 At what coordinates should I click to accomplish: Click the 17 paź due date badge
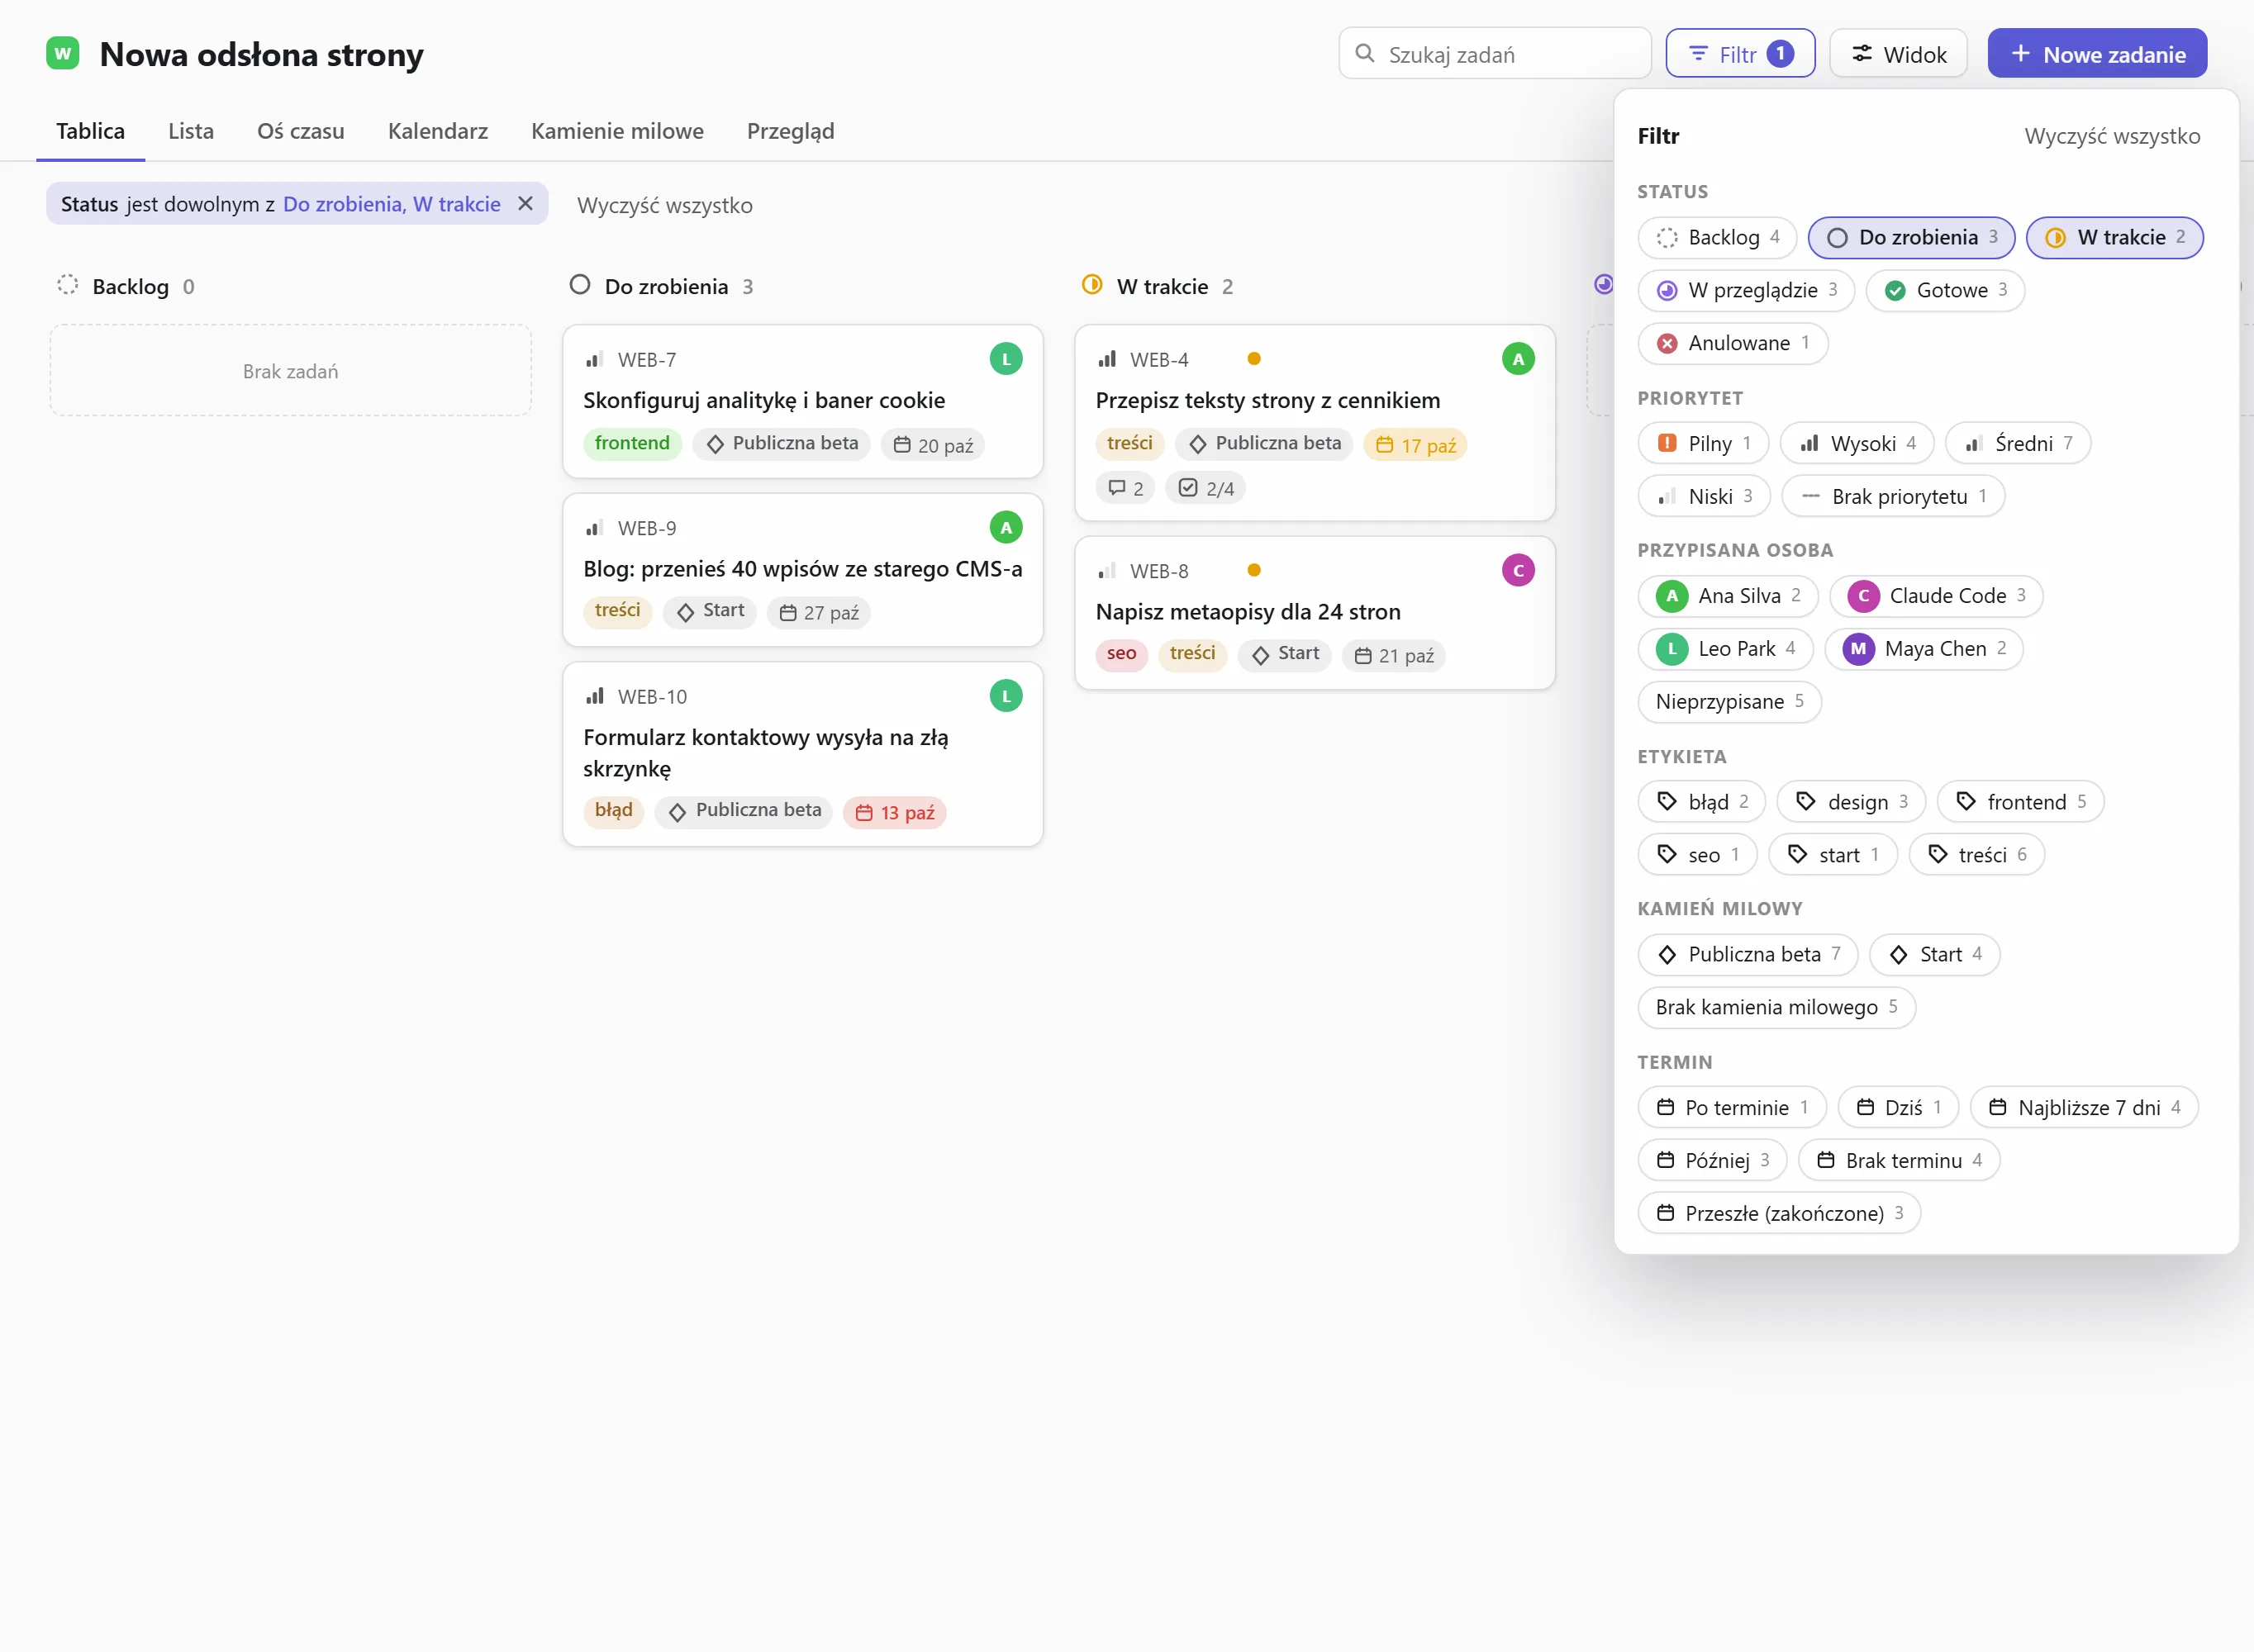coord(1415,445)
